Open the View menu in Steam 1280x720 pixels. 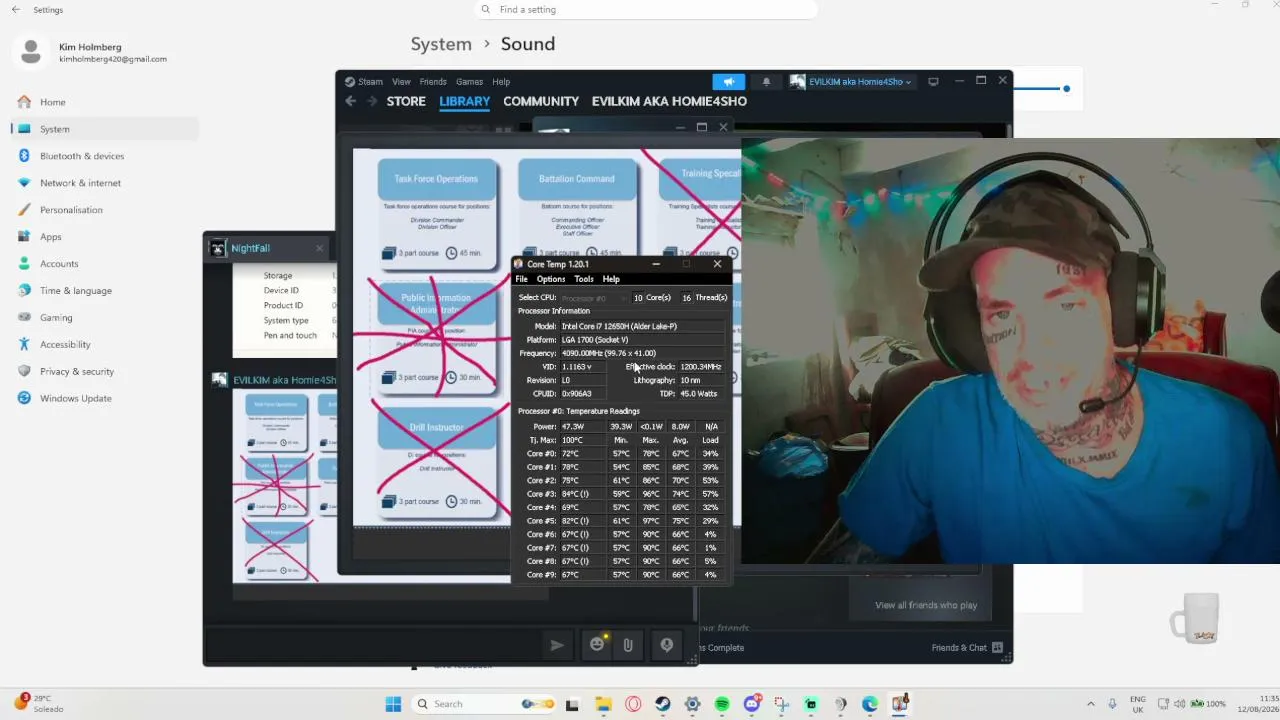(x=401, y=82)
